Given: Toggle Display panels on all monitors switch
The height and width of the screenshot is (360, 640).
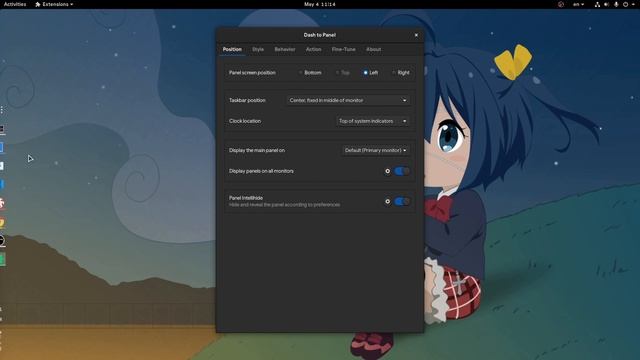Looking at the screenshot, I should pos(402,171).
